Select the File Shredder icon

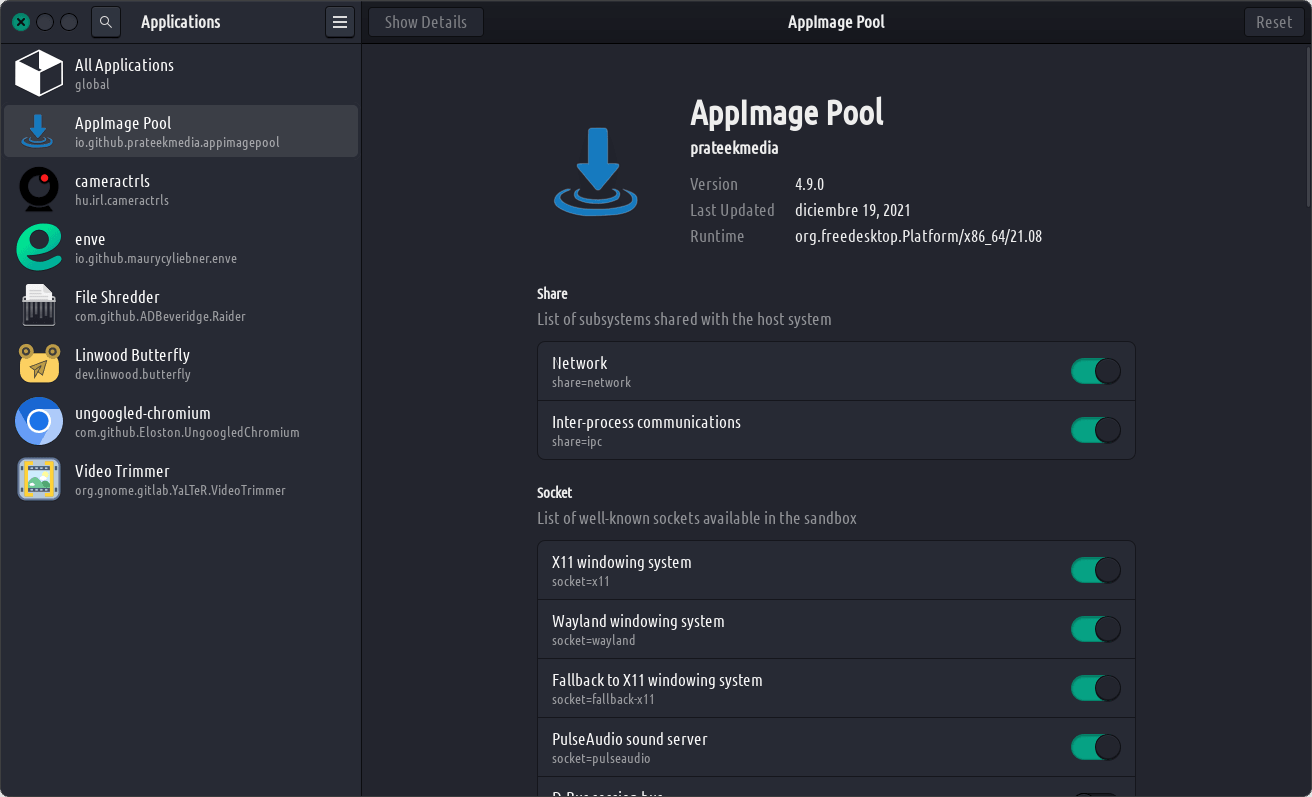pyautogui.click(x=39, y=306)
